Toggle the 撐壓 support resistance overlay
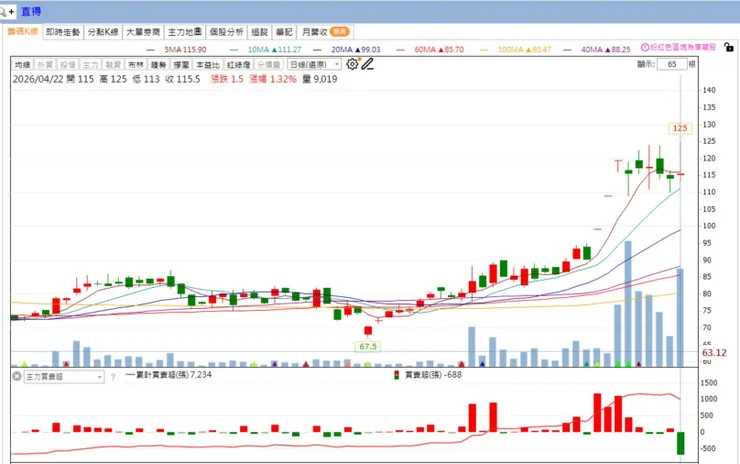Image resolution: width=740 pixels, height=464 pixels. [181, 65]
